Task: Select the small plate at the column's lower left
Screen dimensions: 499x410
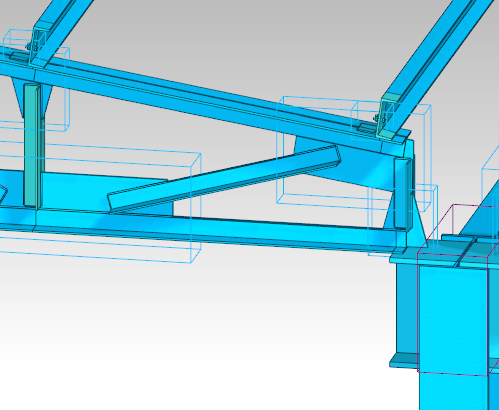Action: [403, 361]
